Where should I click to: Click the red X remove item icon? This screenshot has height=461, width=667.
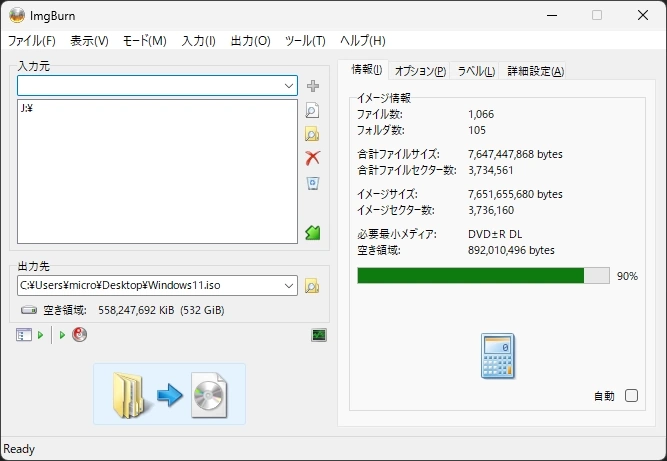(x=313, y=158)
